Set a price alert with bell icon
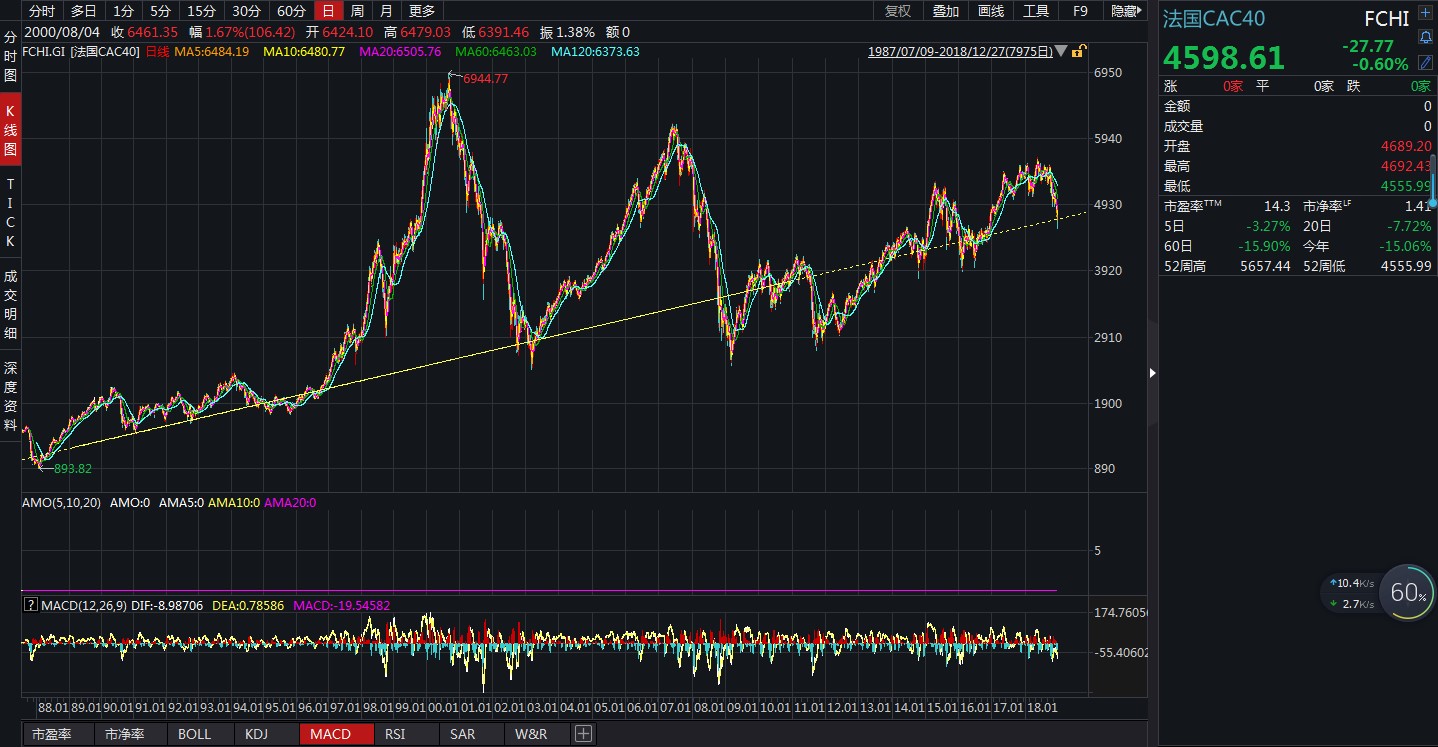Screen dimensions: 1438x747 pos(1425,38)
